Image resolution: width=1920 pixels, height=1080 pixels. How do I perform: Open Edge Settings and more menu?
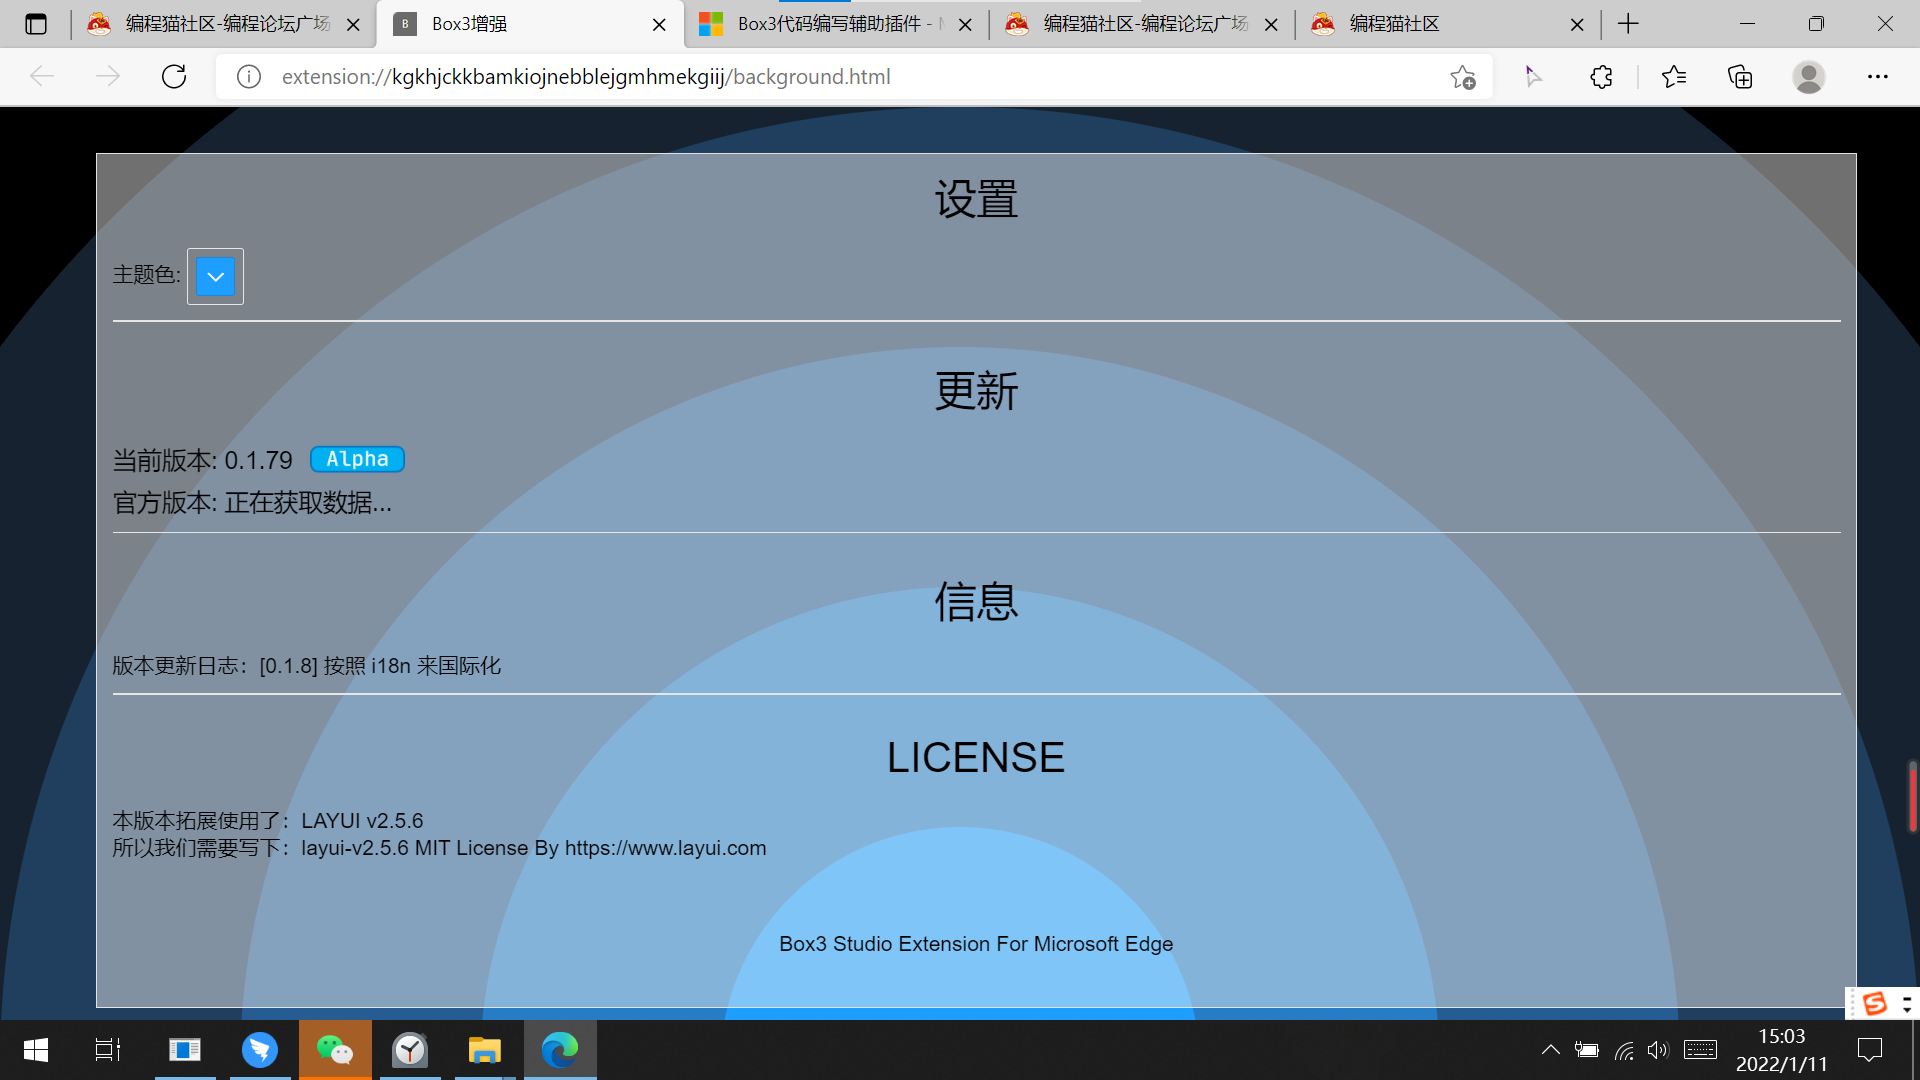[1878, 77]
